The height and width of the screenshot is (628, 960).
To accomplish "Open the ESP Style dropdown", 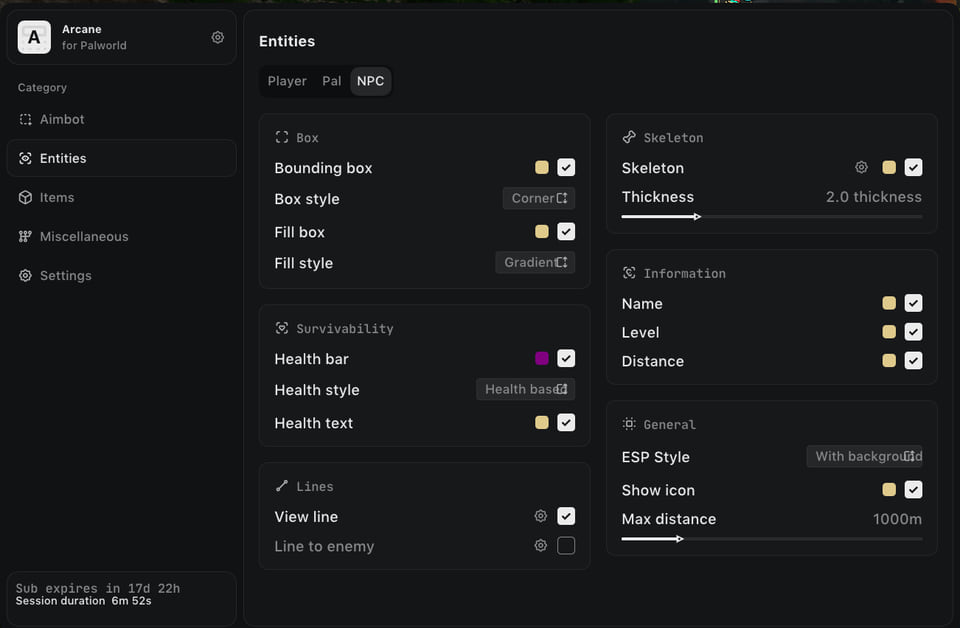I will [864, 457].
